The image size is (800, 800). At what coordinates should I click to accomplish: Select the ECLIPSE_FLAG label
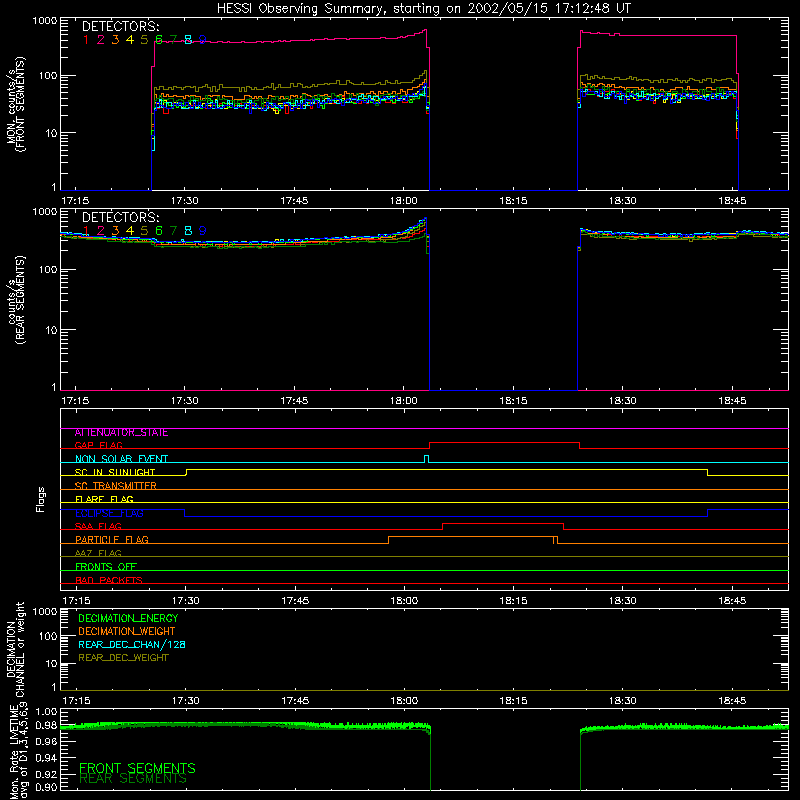click(109, 513)
